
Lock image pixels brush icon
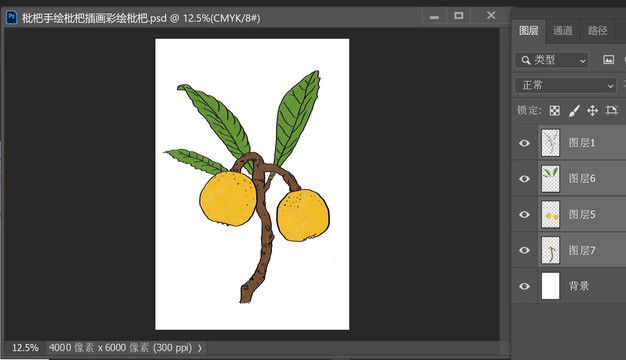[x=574, y=111]
